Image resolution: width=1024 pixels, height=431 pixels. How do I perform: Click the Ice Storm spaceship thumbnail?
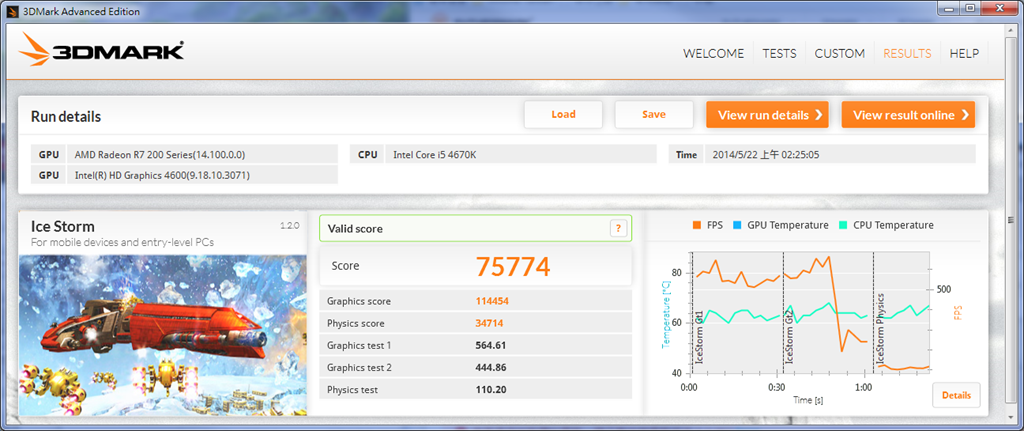tap(163, 335)
